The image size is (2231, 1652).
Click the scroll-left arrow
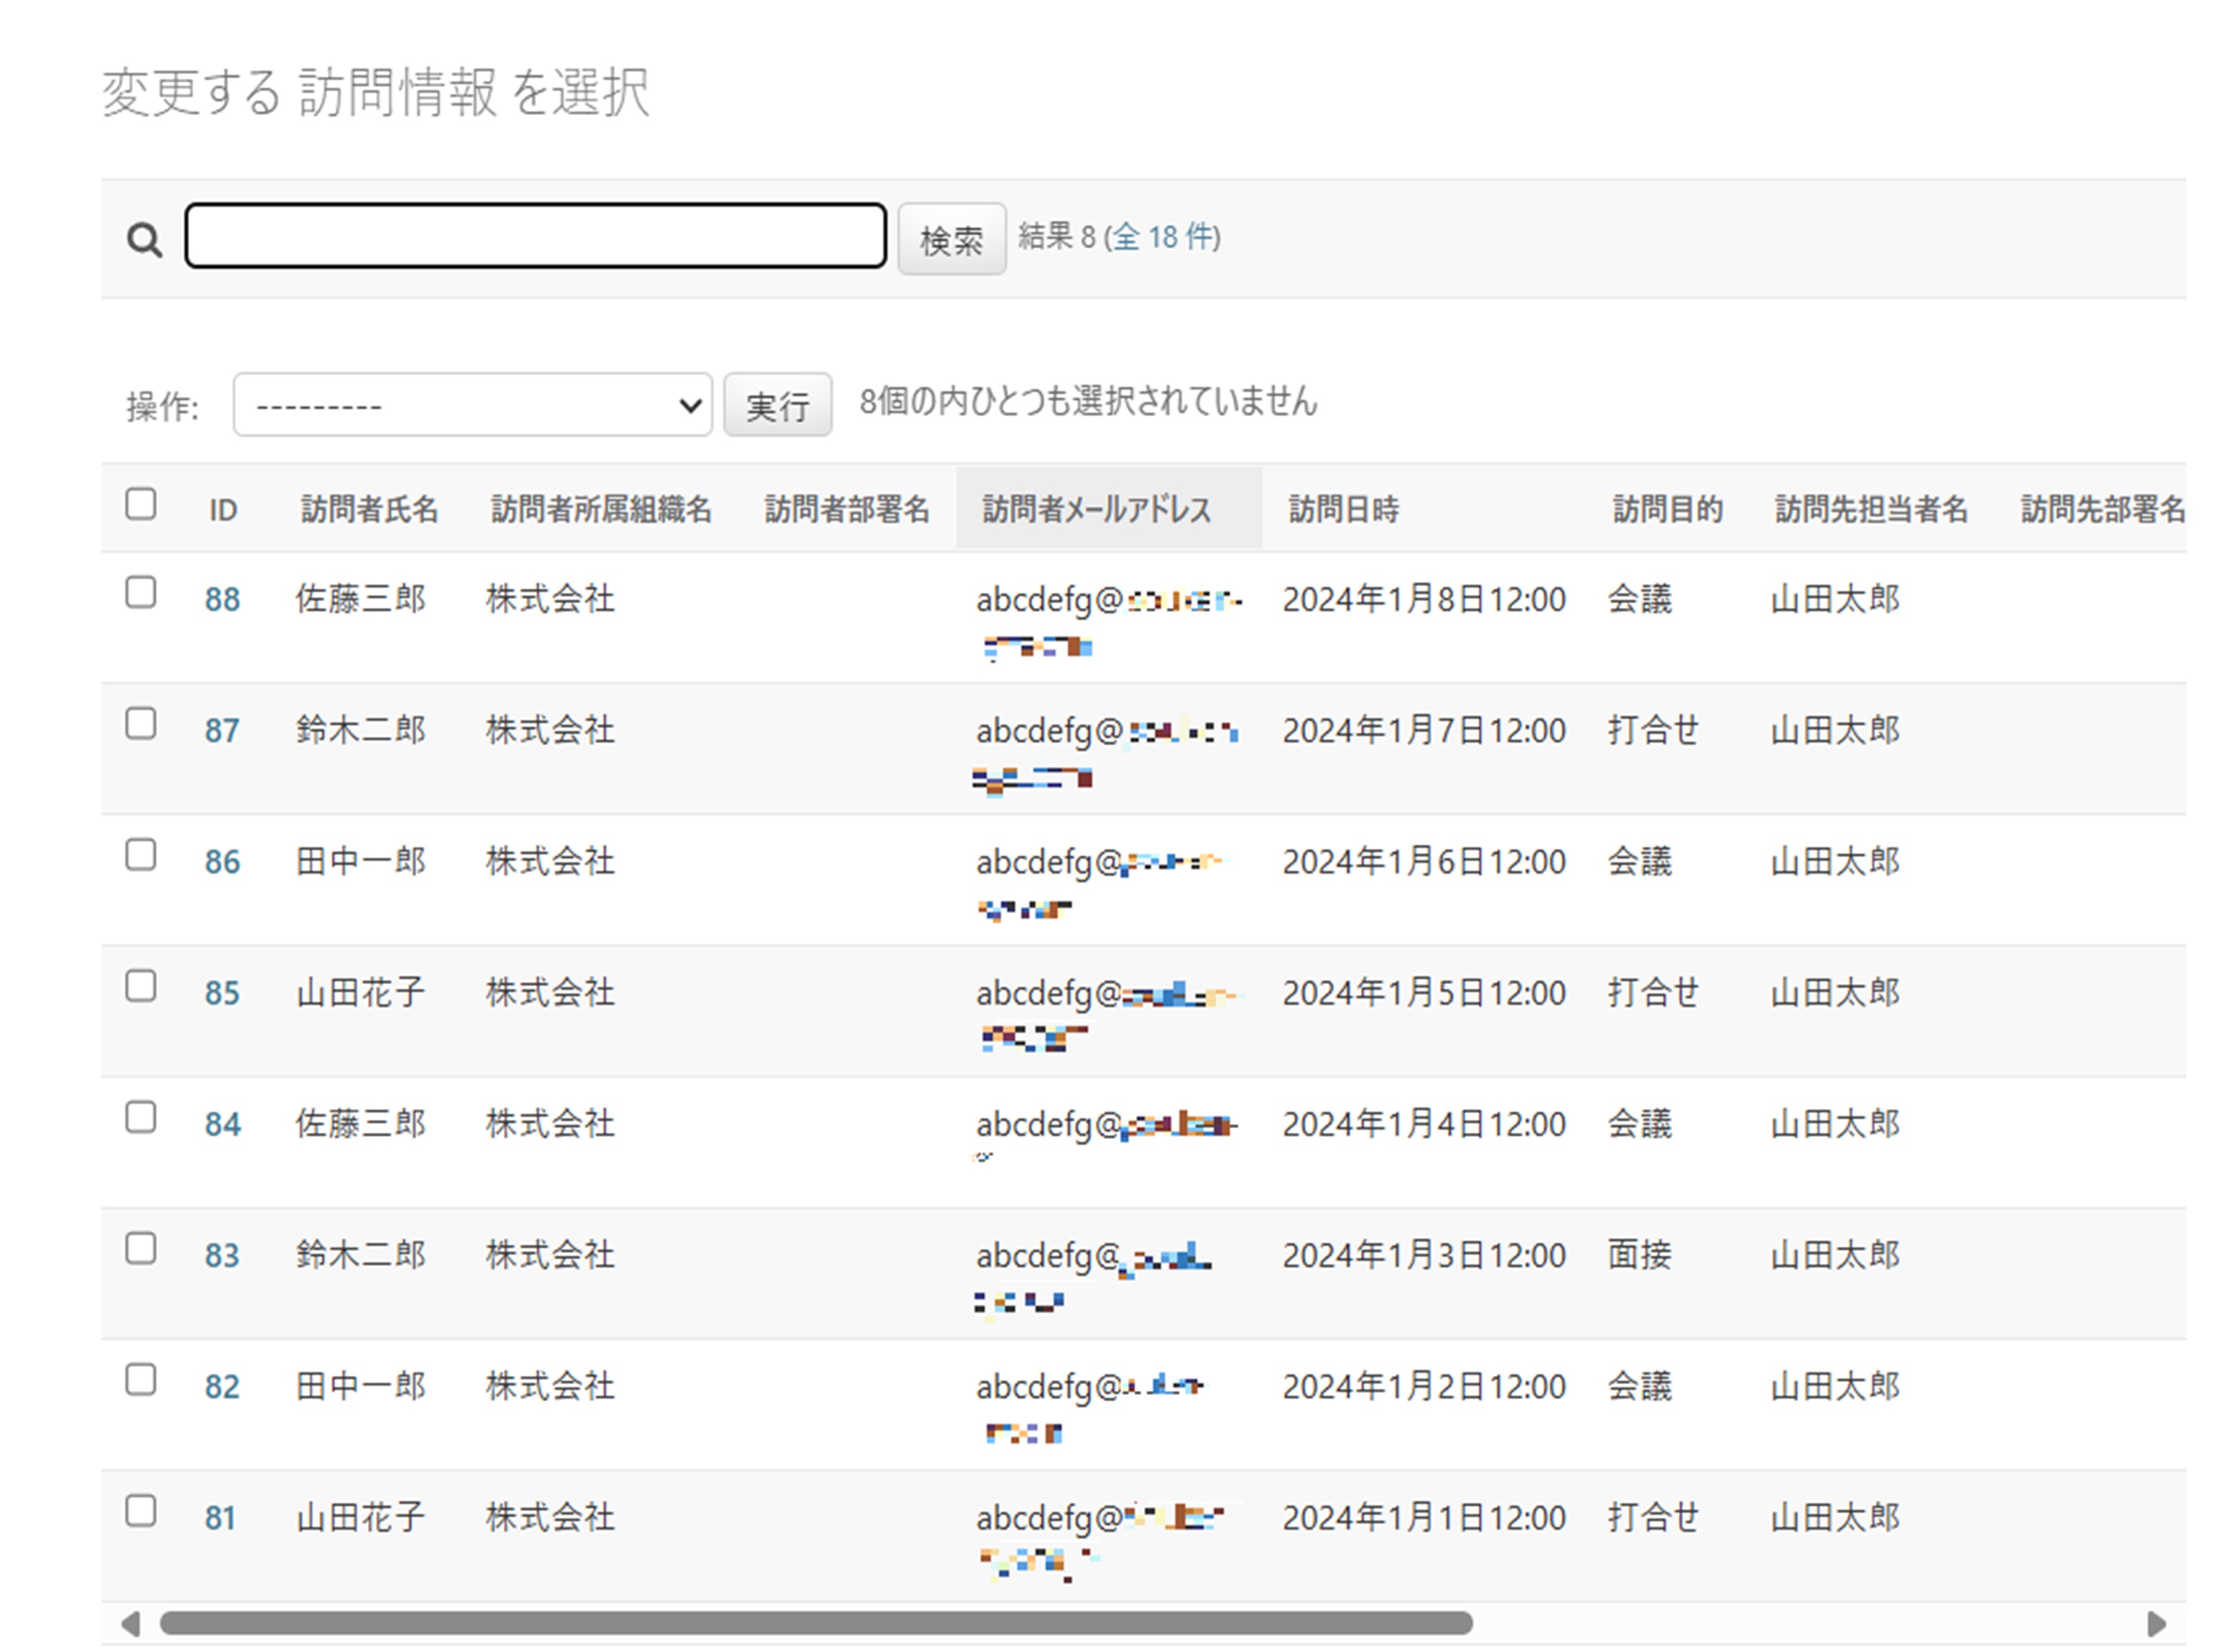[130, 1623]
